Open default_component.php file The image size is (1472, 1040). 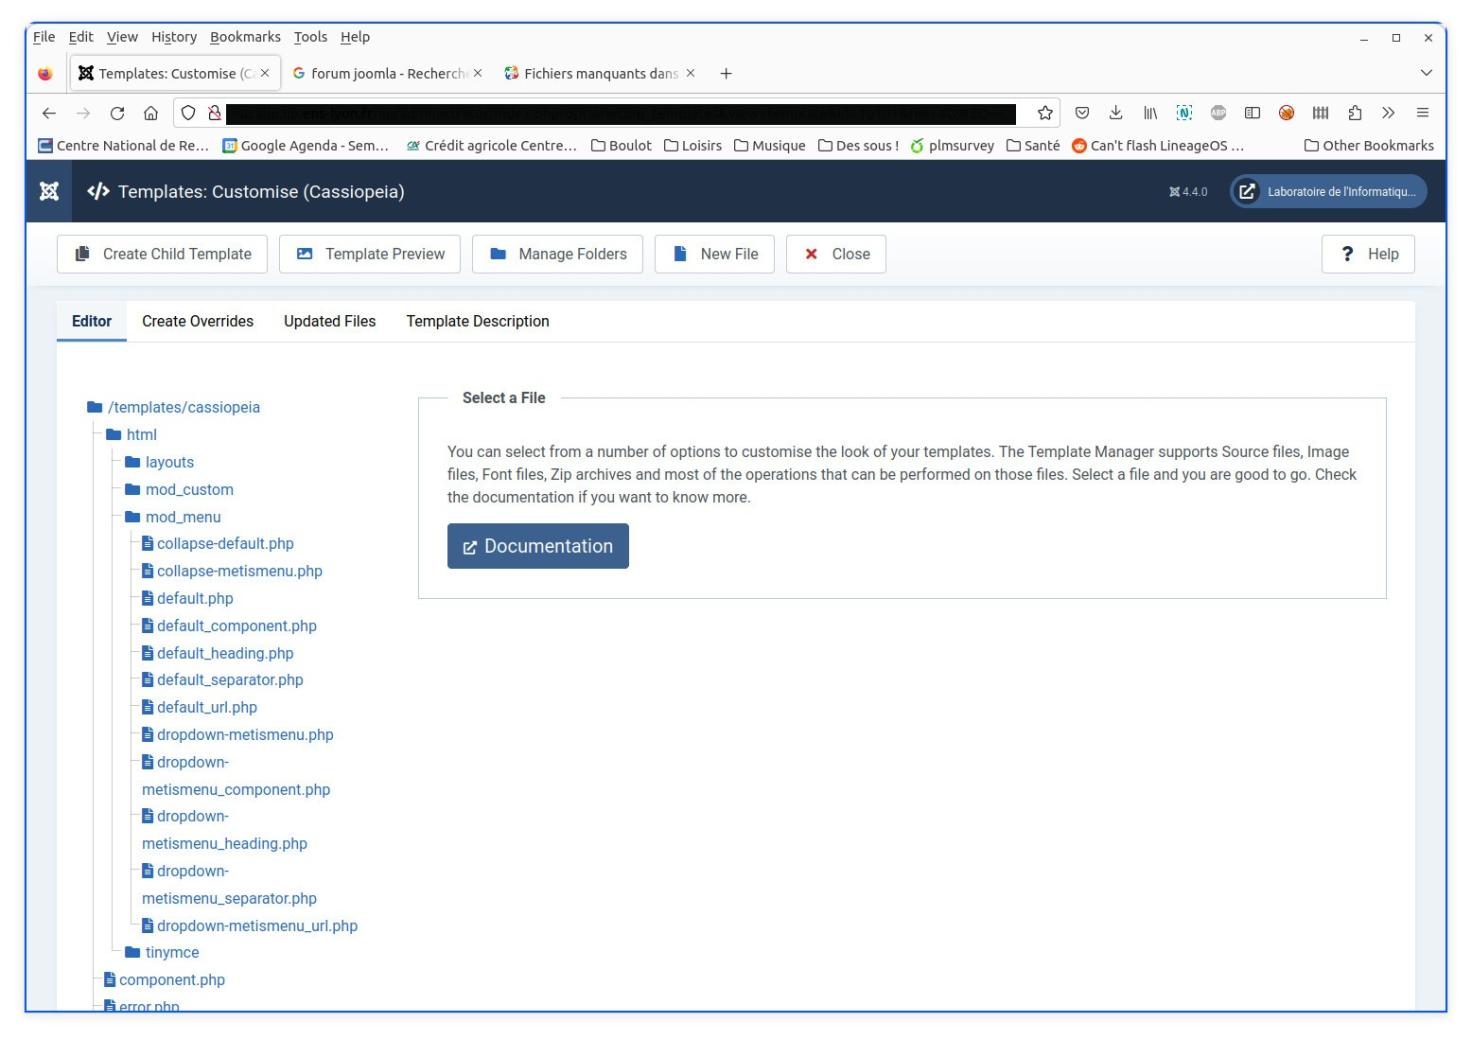[x=229, y=626]
